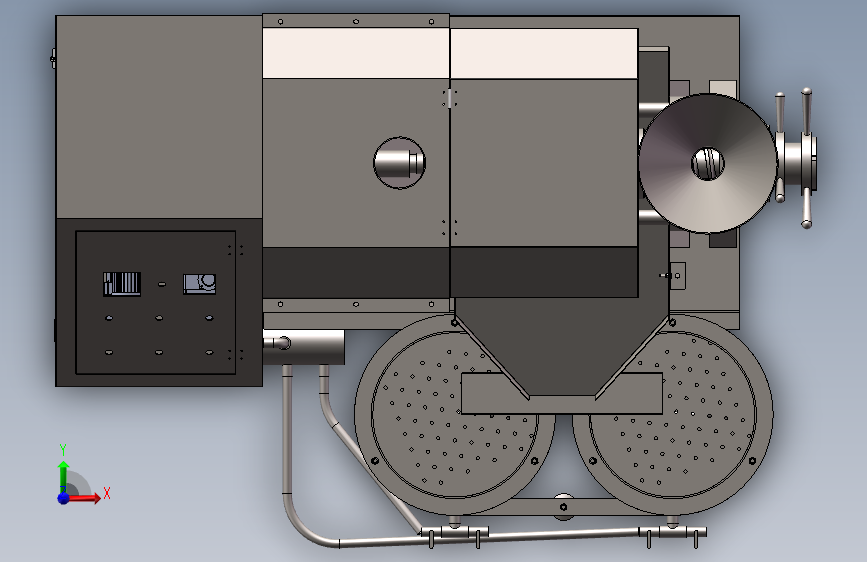867x562 pixels.
Task: Select the cylindrical knob in center panel
Action: click(399, 163)
